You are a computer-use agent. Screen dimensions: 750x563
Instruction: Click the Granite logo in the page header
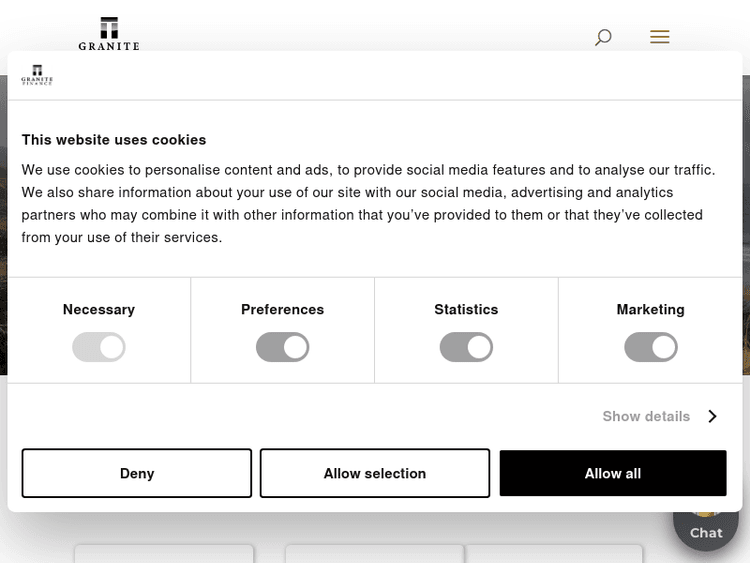point(109,33)
